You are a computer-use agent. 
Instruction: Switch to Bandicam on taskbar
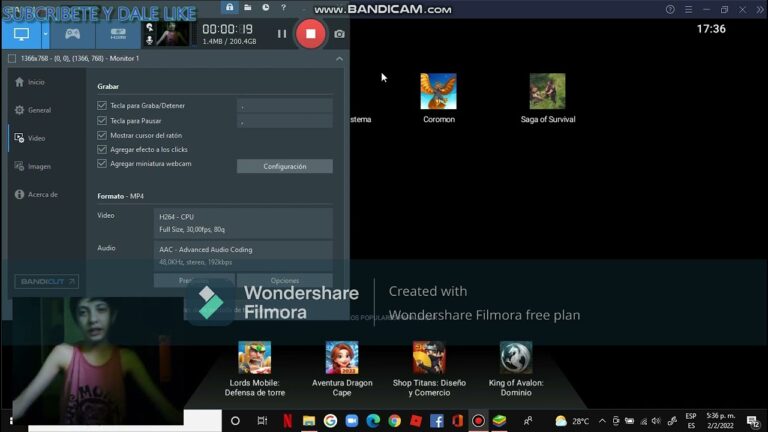coord(478,421)
